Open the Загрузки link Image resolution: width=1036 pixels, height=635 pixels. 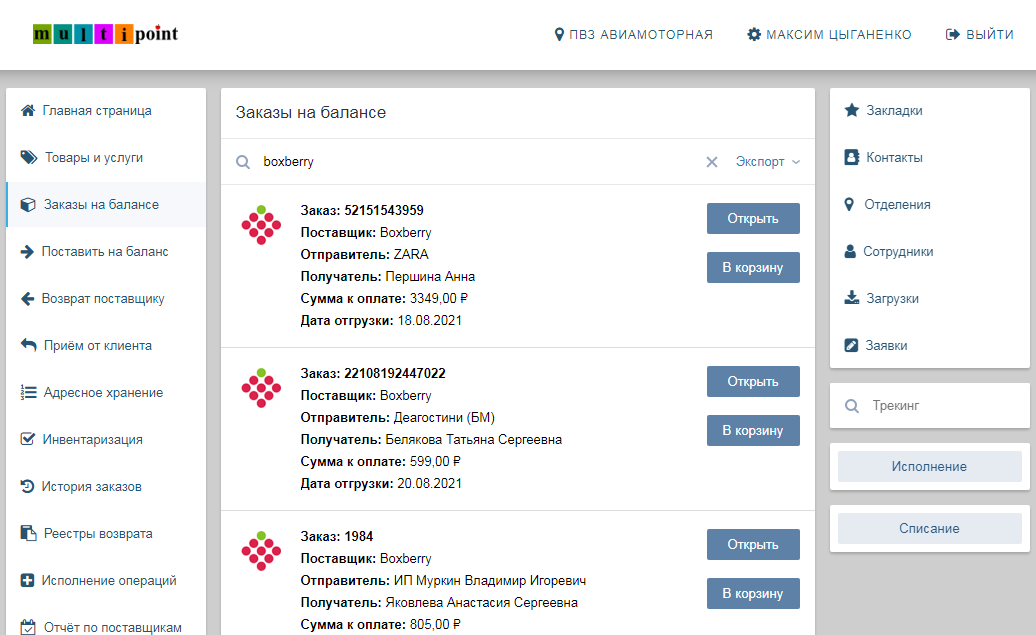point(930,298)
